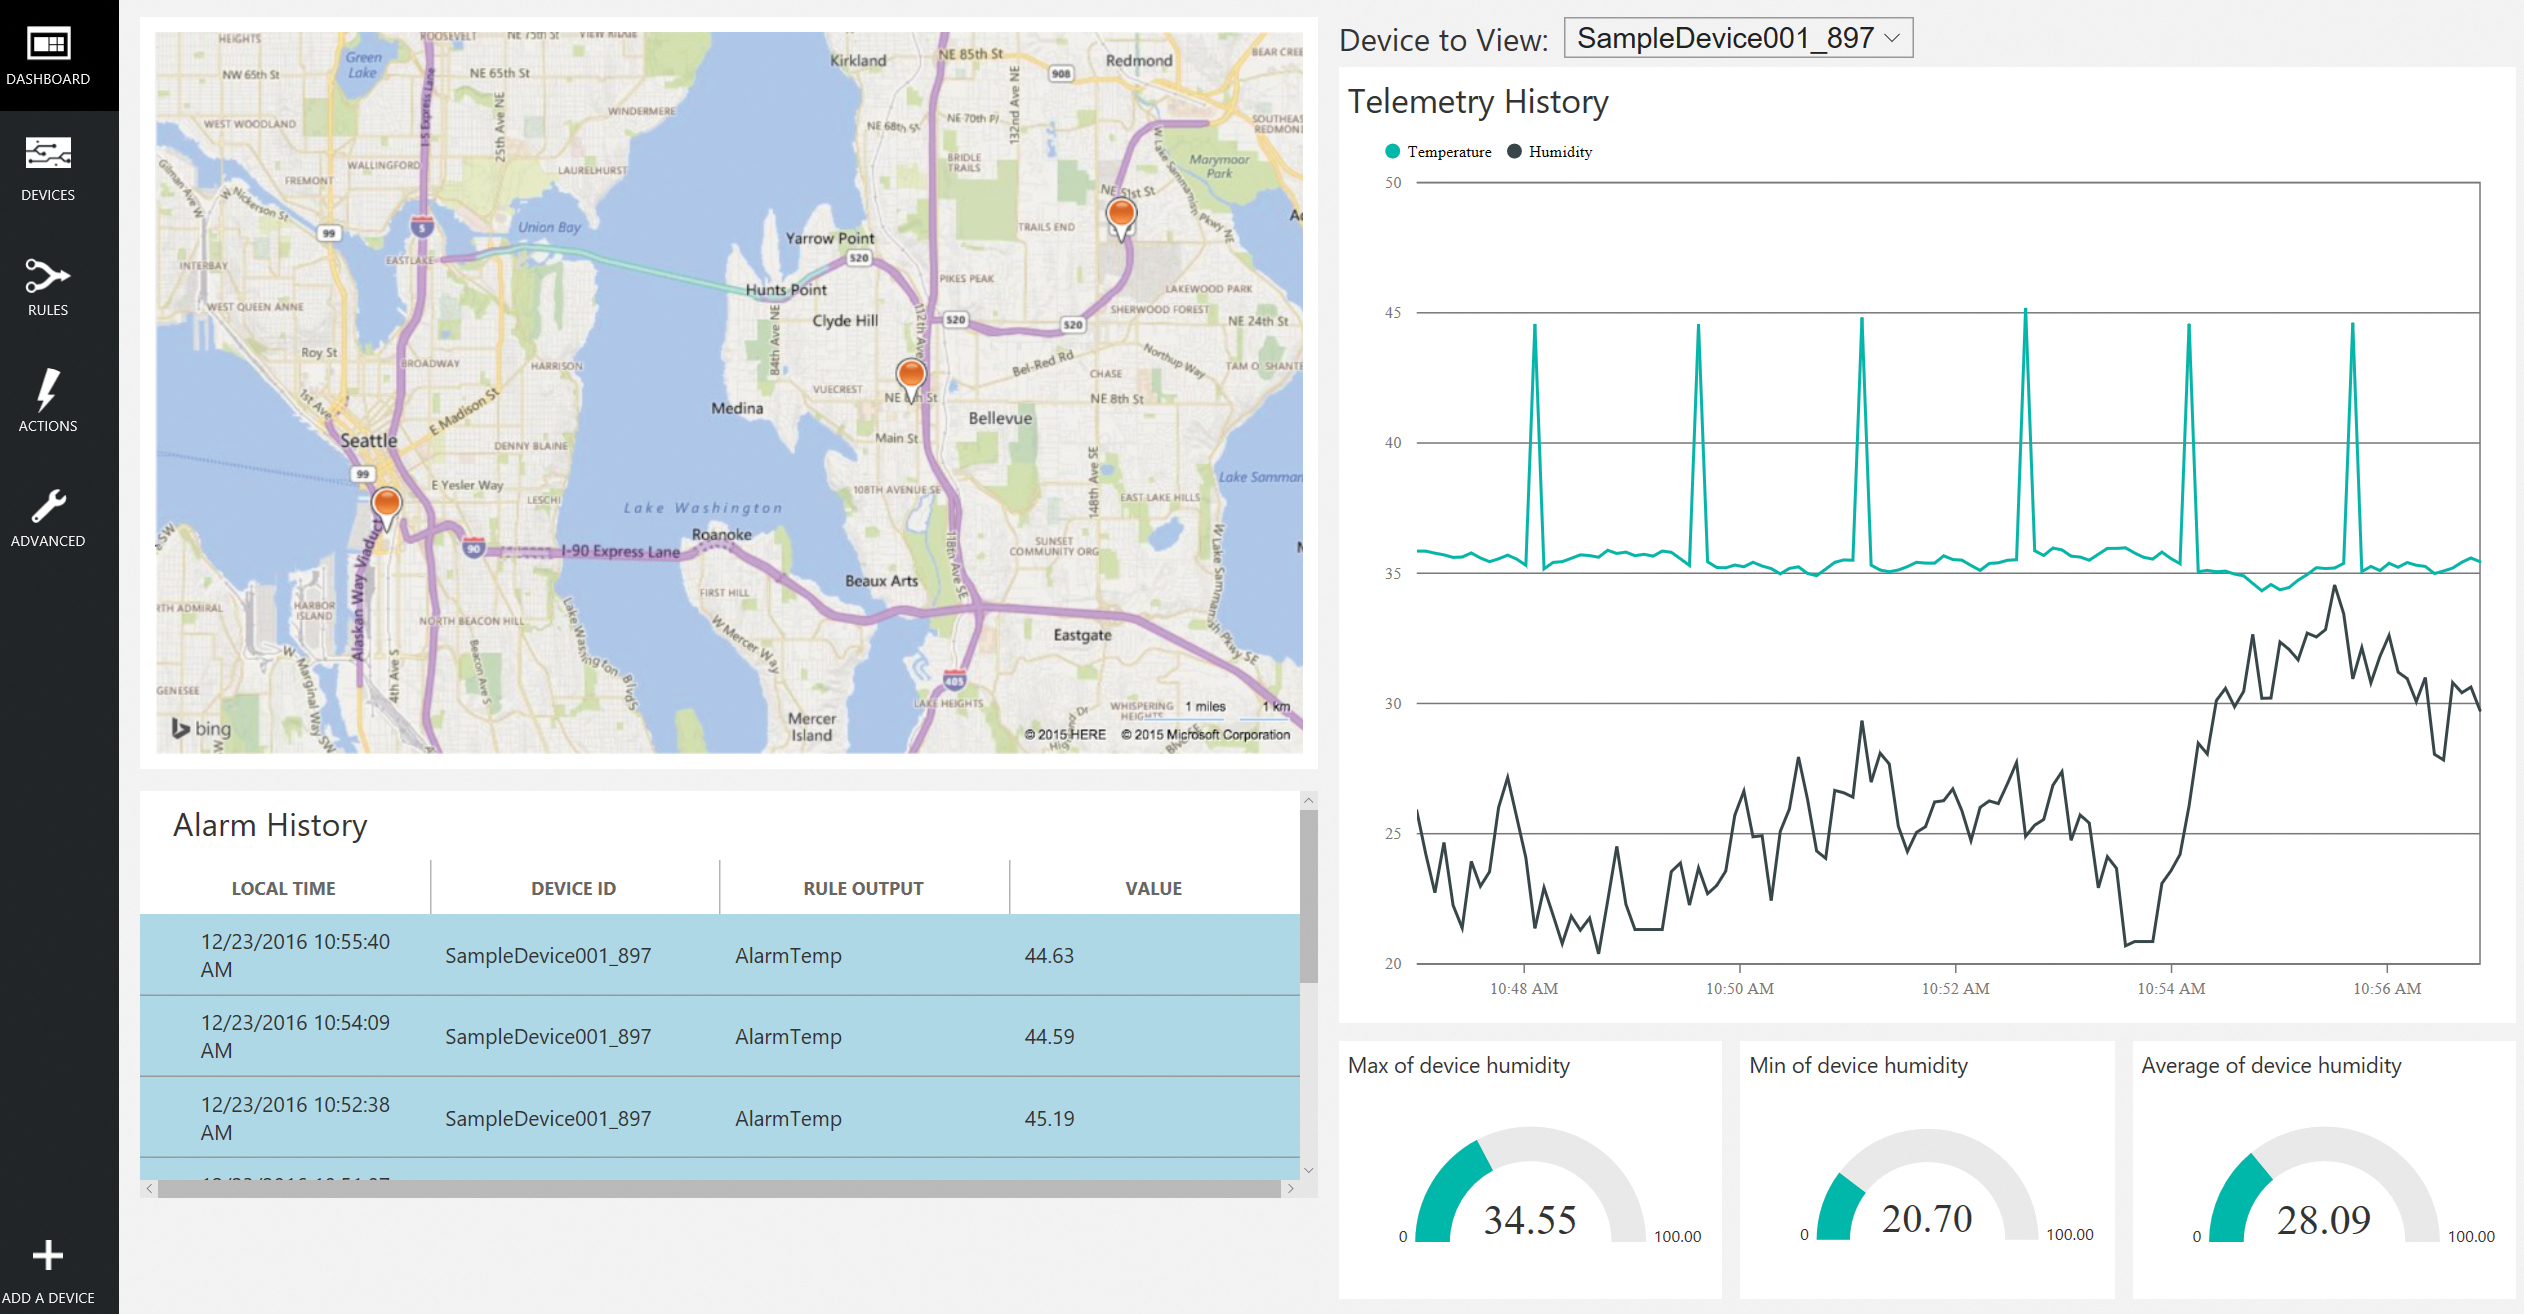Click the horizontal scrollbar thumb in Alarm History
This screenshot has height=1314, width=2524.
click(719, 1188)
